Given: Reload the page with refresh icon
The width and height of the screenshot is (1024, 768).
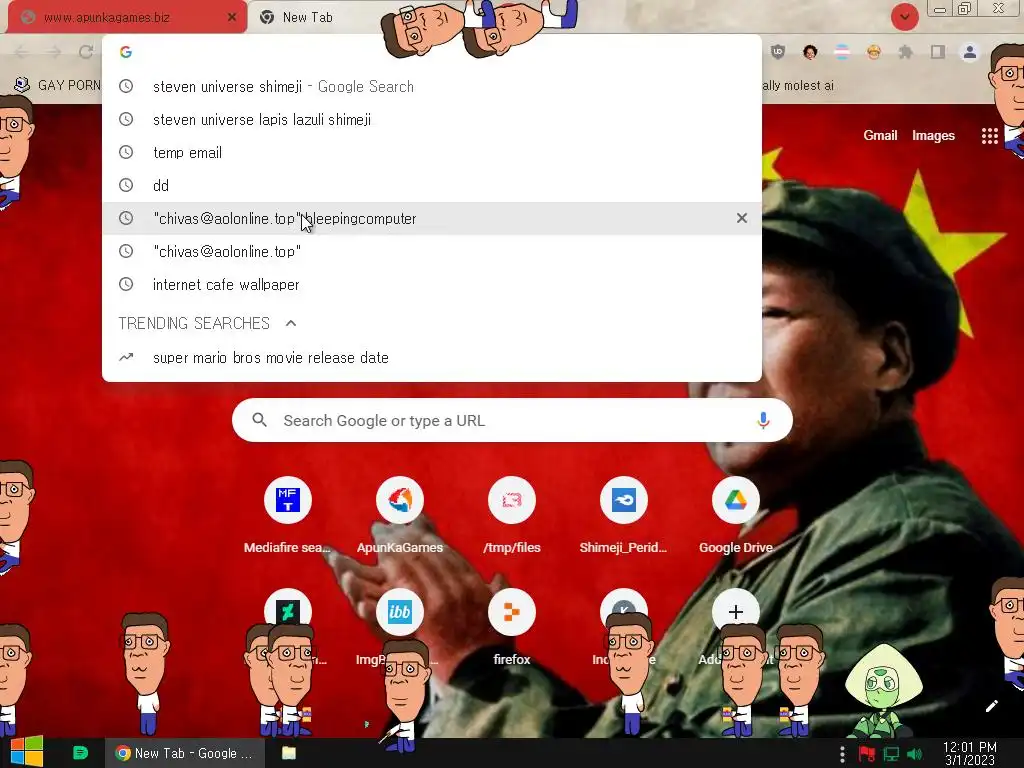Looking at the screenshot, I should 86,52.
